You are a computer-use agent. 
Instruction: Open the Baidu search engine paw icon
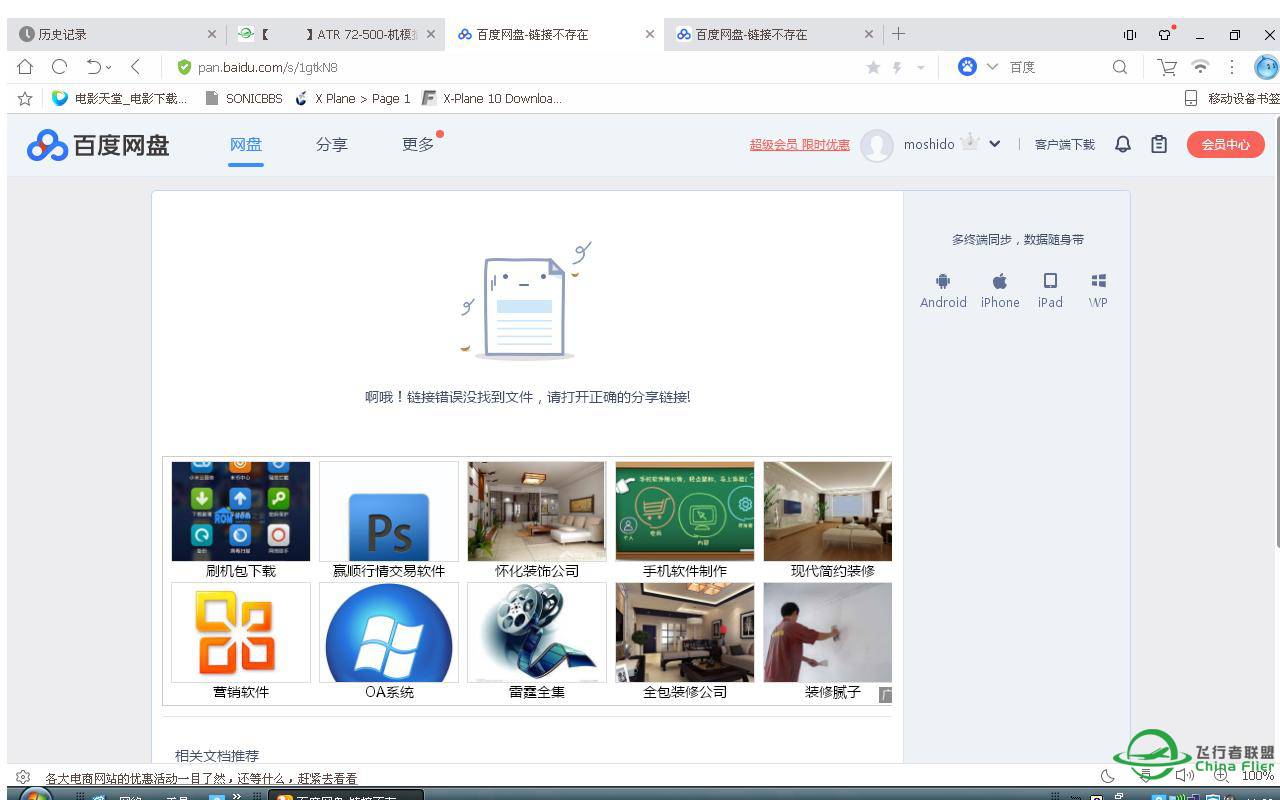[967, 67]
